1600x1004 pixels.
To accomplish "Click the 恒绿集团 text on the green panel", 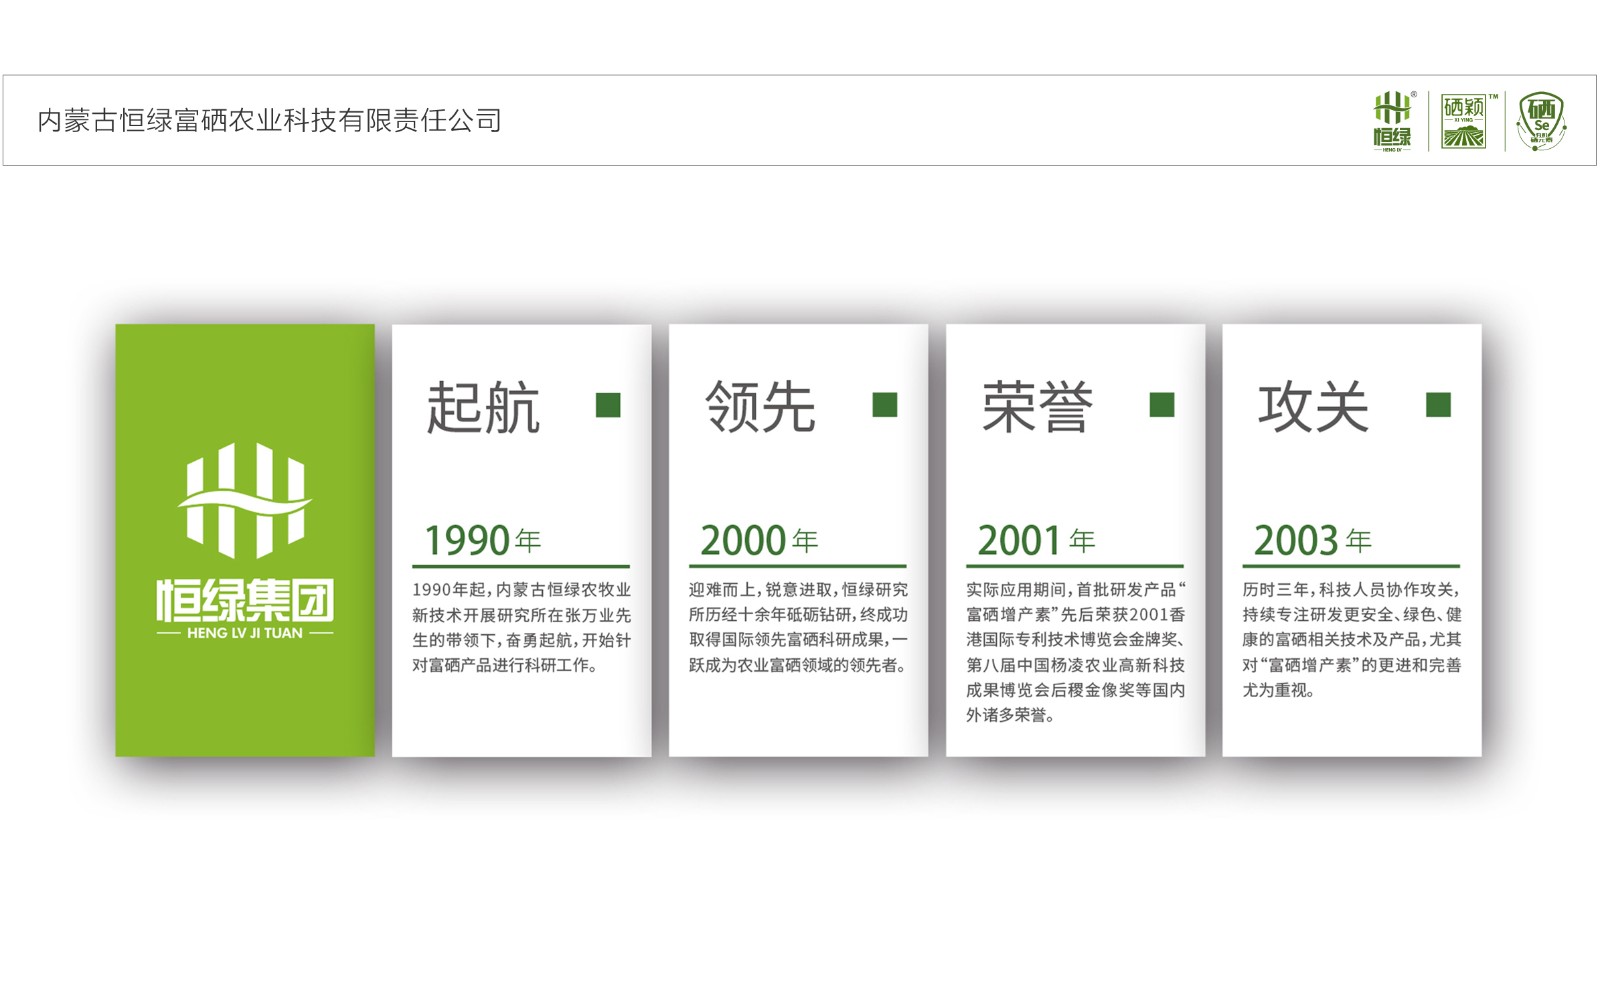I will coord(245,600).
